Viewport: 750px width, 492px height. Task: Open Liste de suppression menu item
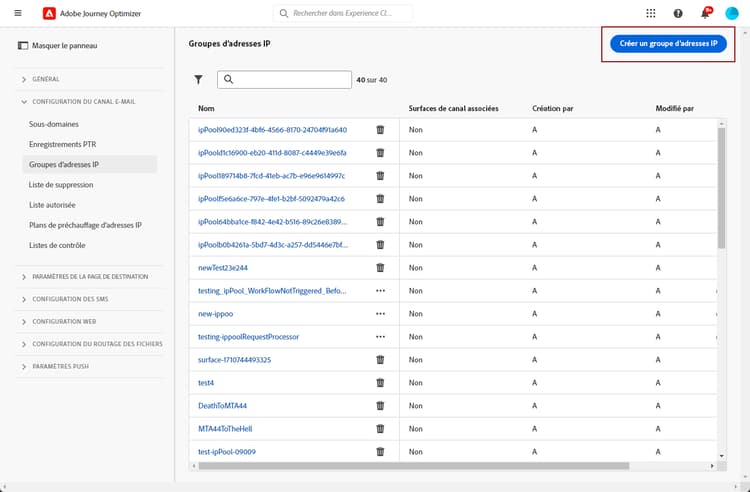(61, 185)
